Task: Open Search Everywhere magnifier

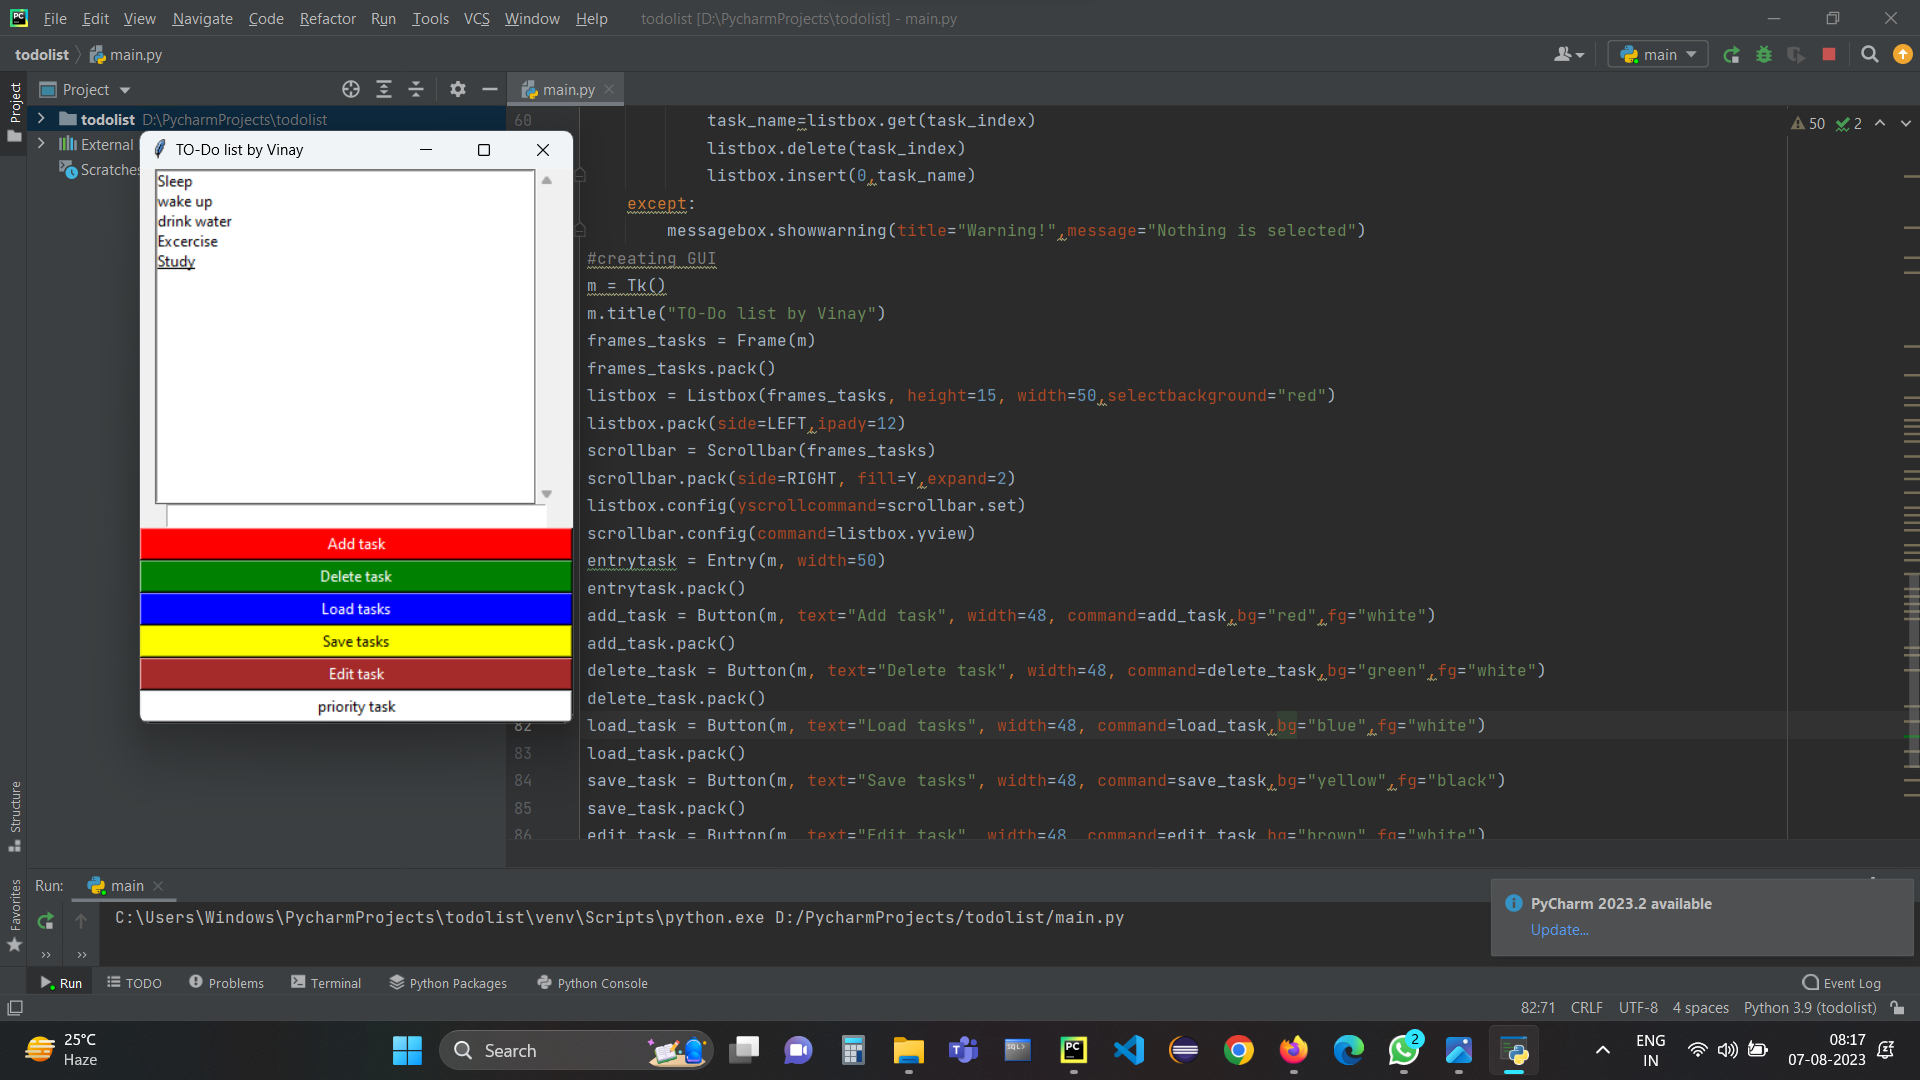Action: coord(1869,55)
